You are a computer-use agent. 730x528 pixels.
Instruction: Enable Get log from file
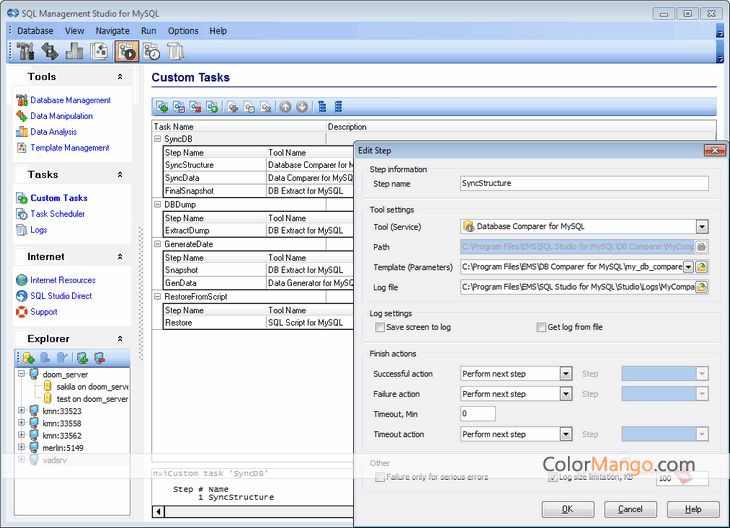[541, 327]
